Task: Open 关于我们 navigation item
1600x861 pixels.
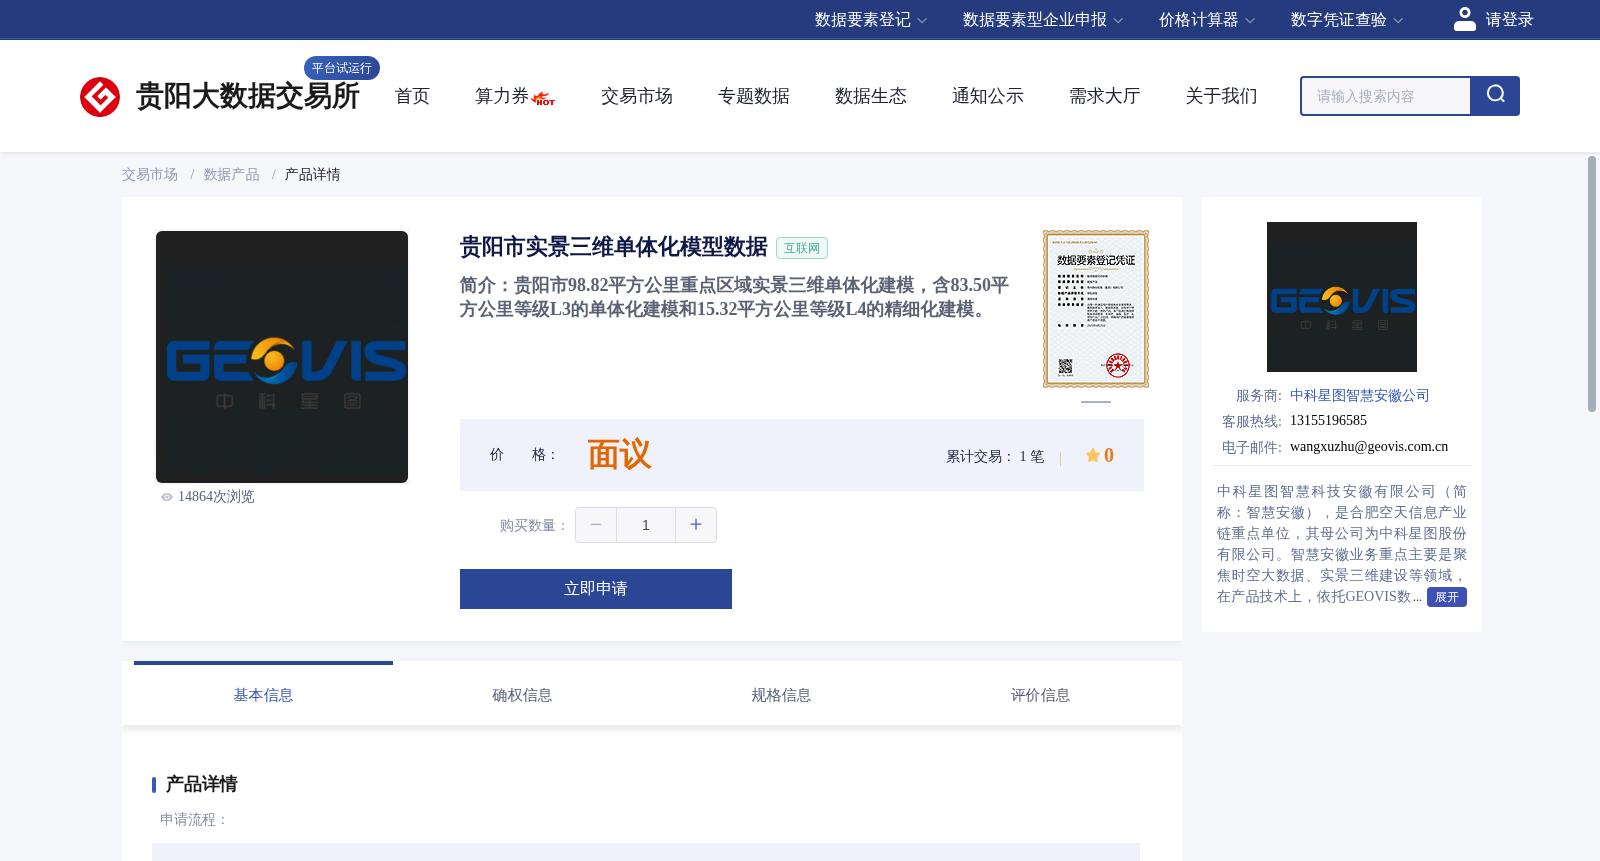Action: 1222,96
